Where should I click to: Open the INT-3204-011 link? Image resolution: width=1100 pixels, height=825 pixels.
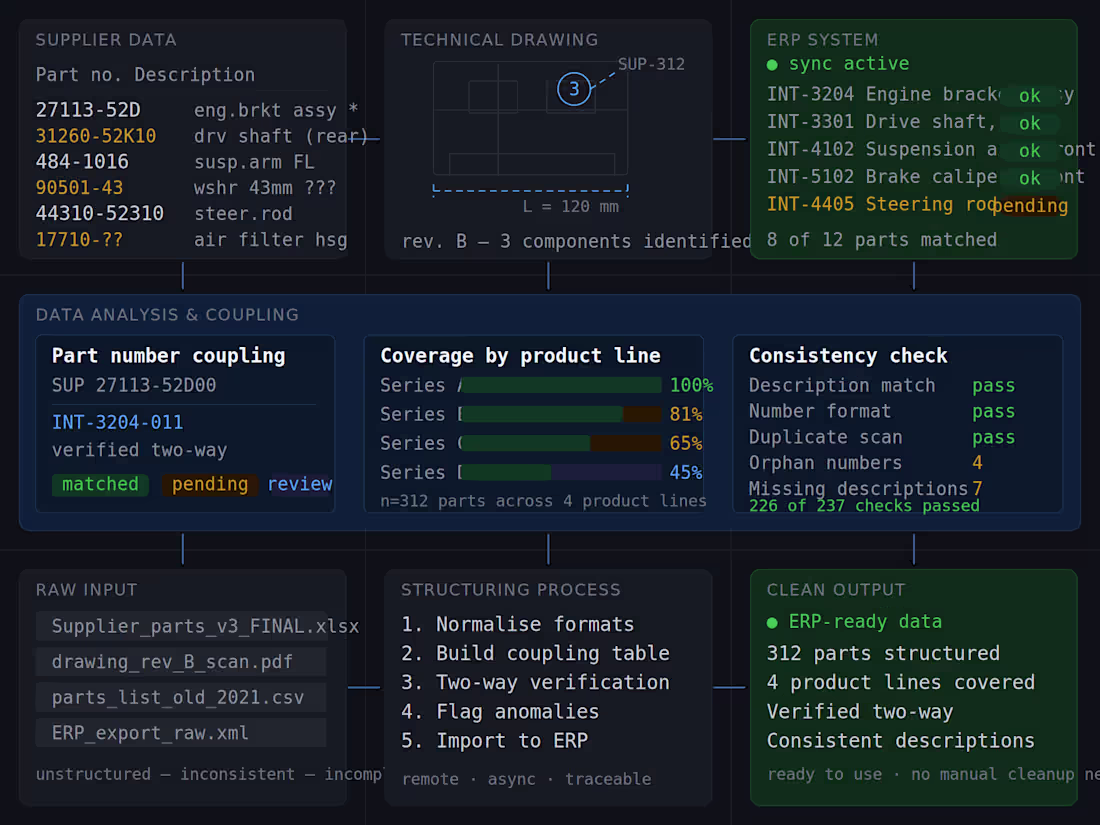(117, 422)
